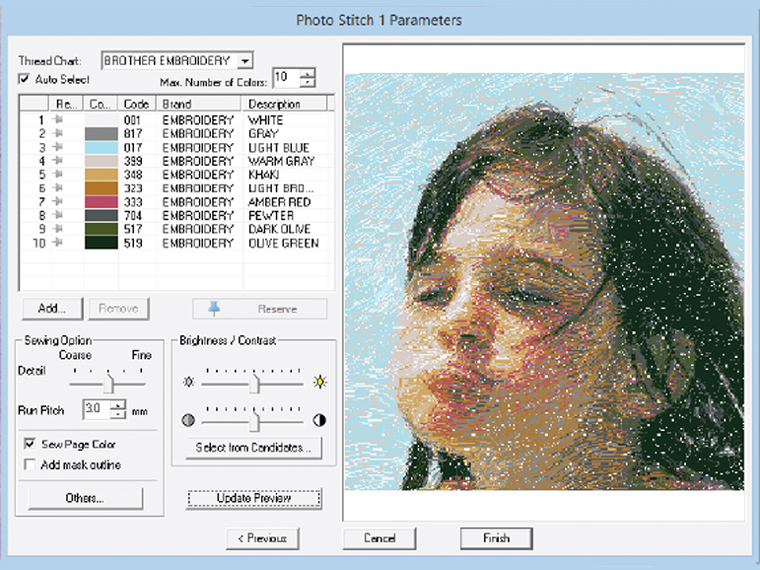The image size is (760, 570).
Task: Open the Thread Chart dropdown
Action: tap(245, 61)
